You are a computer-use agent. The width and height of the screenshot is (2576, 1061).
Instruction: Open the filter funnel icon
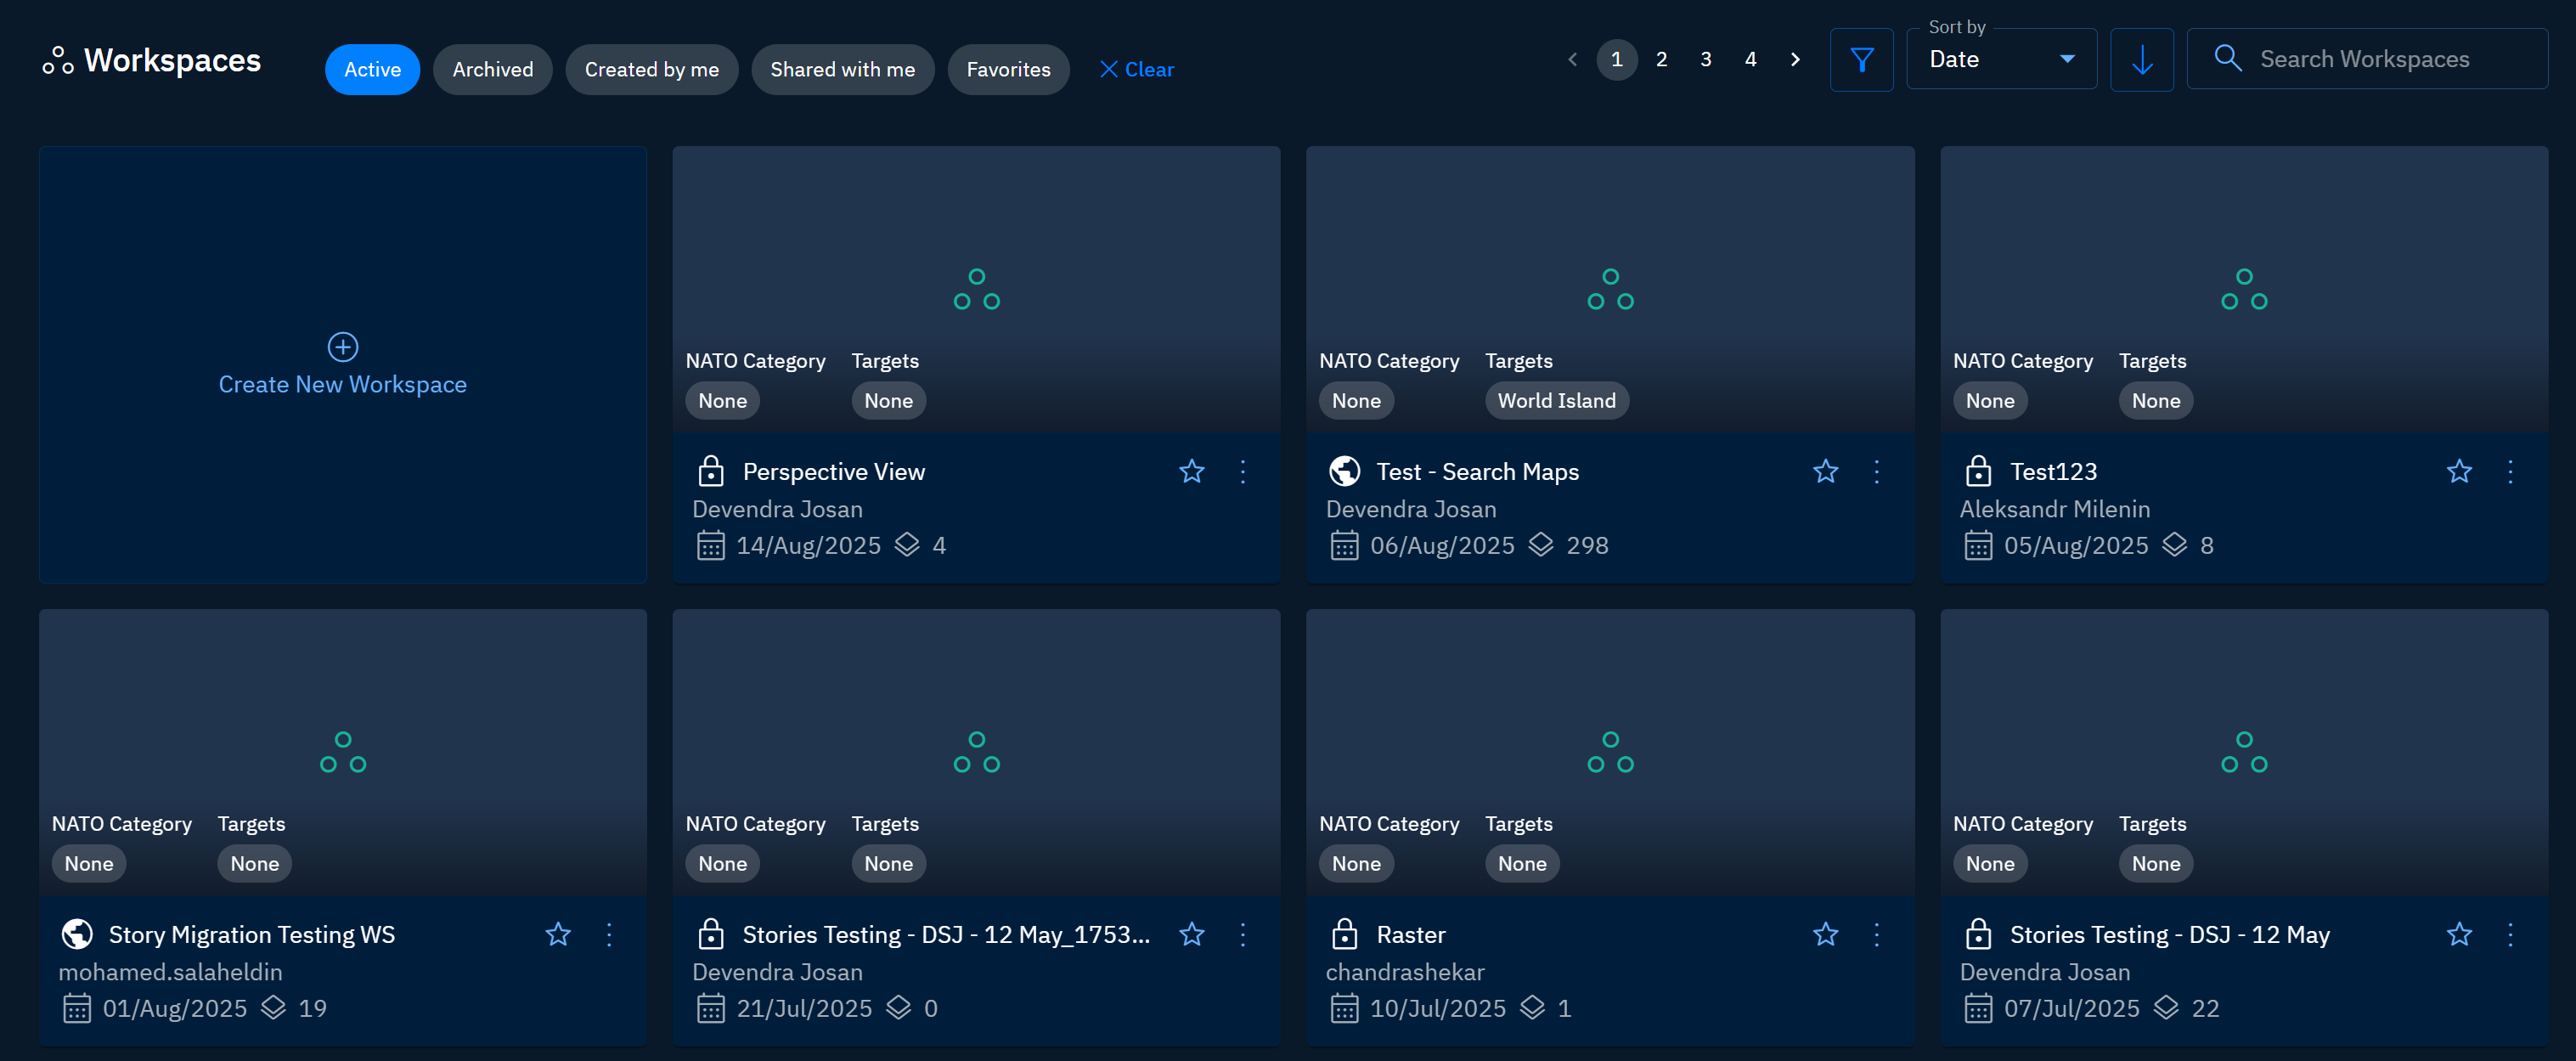(x=1861, y=60)
